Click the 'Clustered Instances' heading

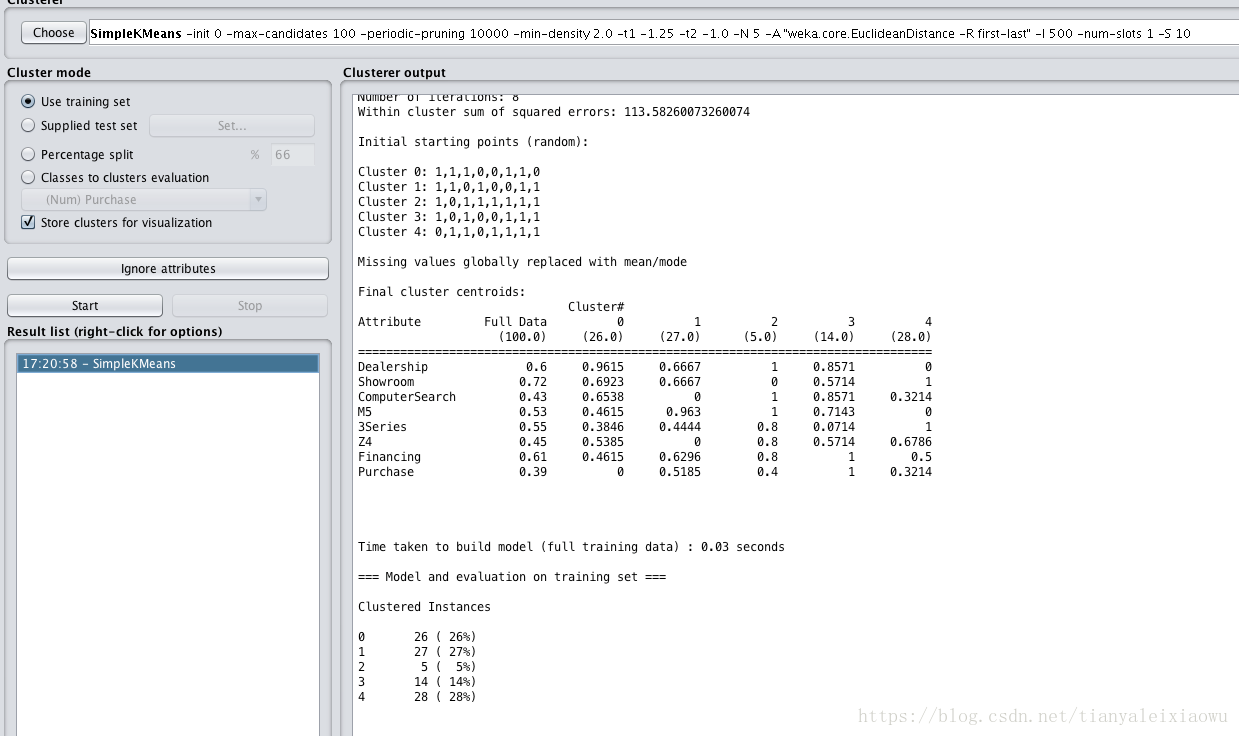[x=424, y=607]
